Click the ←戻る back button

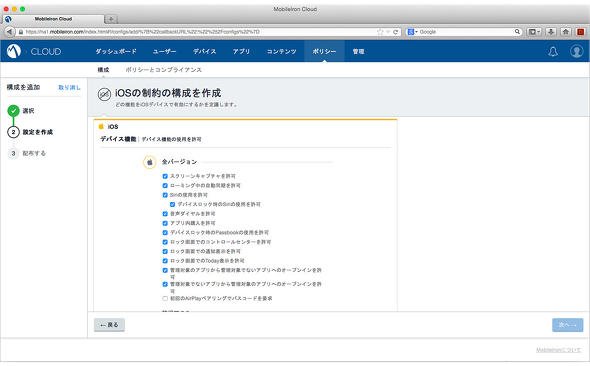tap(109, 325)
